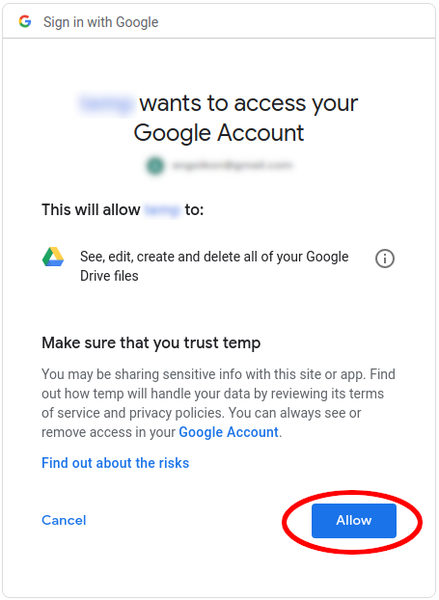
Task: Click the sensitive info warning paragraph
Action: coord(219,403)
